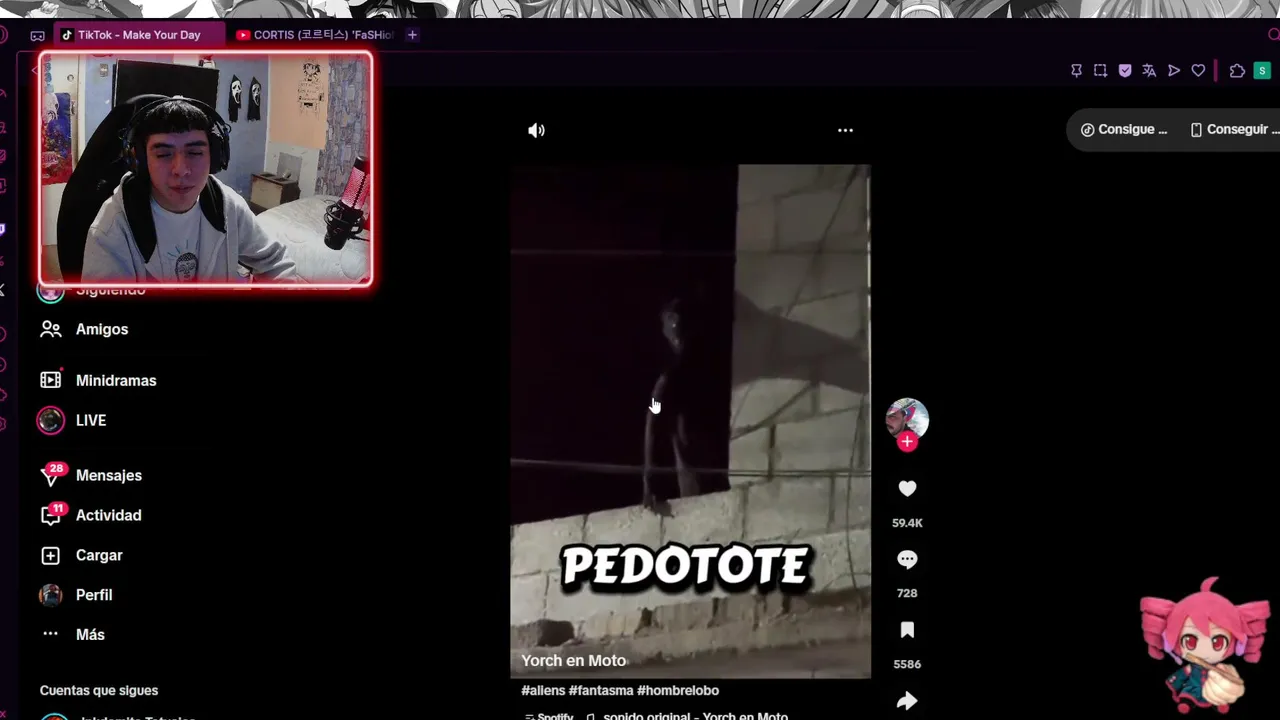
Task: Click the Conseguir app button
Action: click(1234, 129)
